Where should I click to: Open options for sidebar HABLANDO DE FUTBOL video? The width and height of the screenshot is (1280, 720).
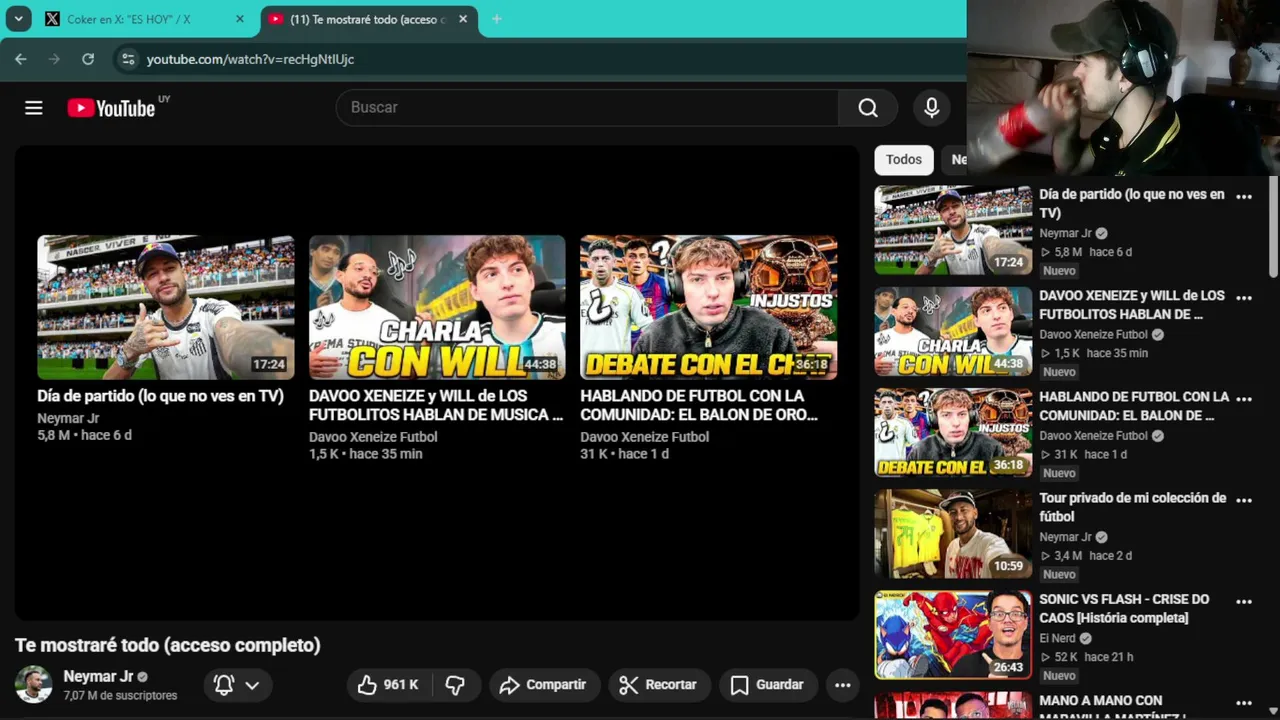coord(1244,399)
